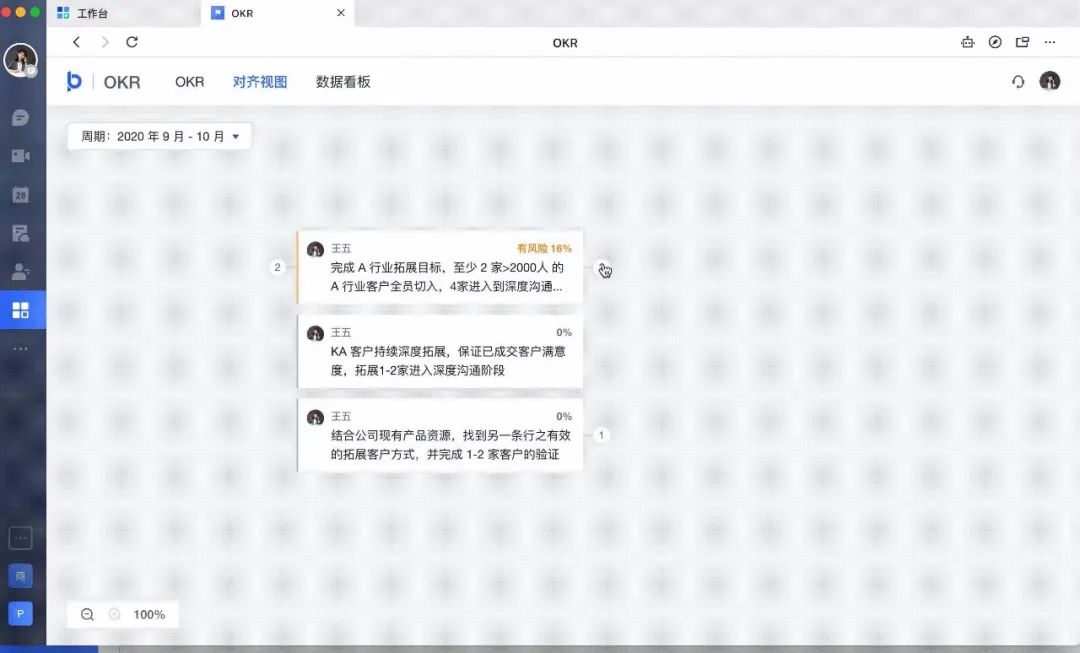1080x653 pixels.
Task: Click 王五 avatar on 结合公司 card
Action: click(x=315, y=417)
